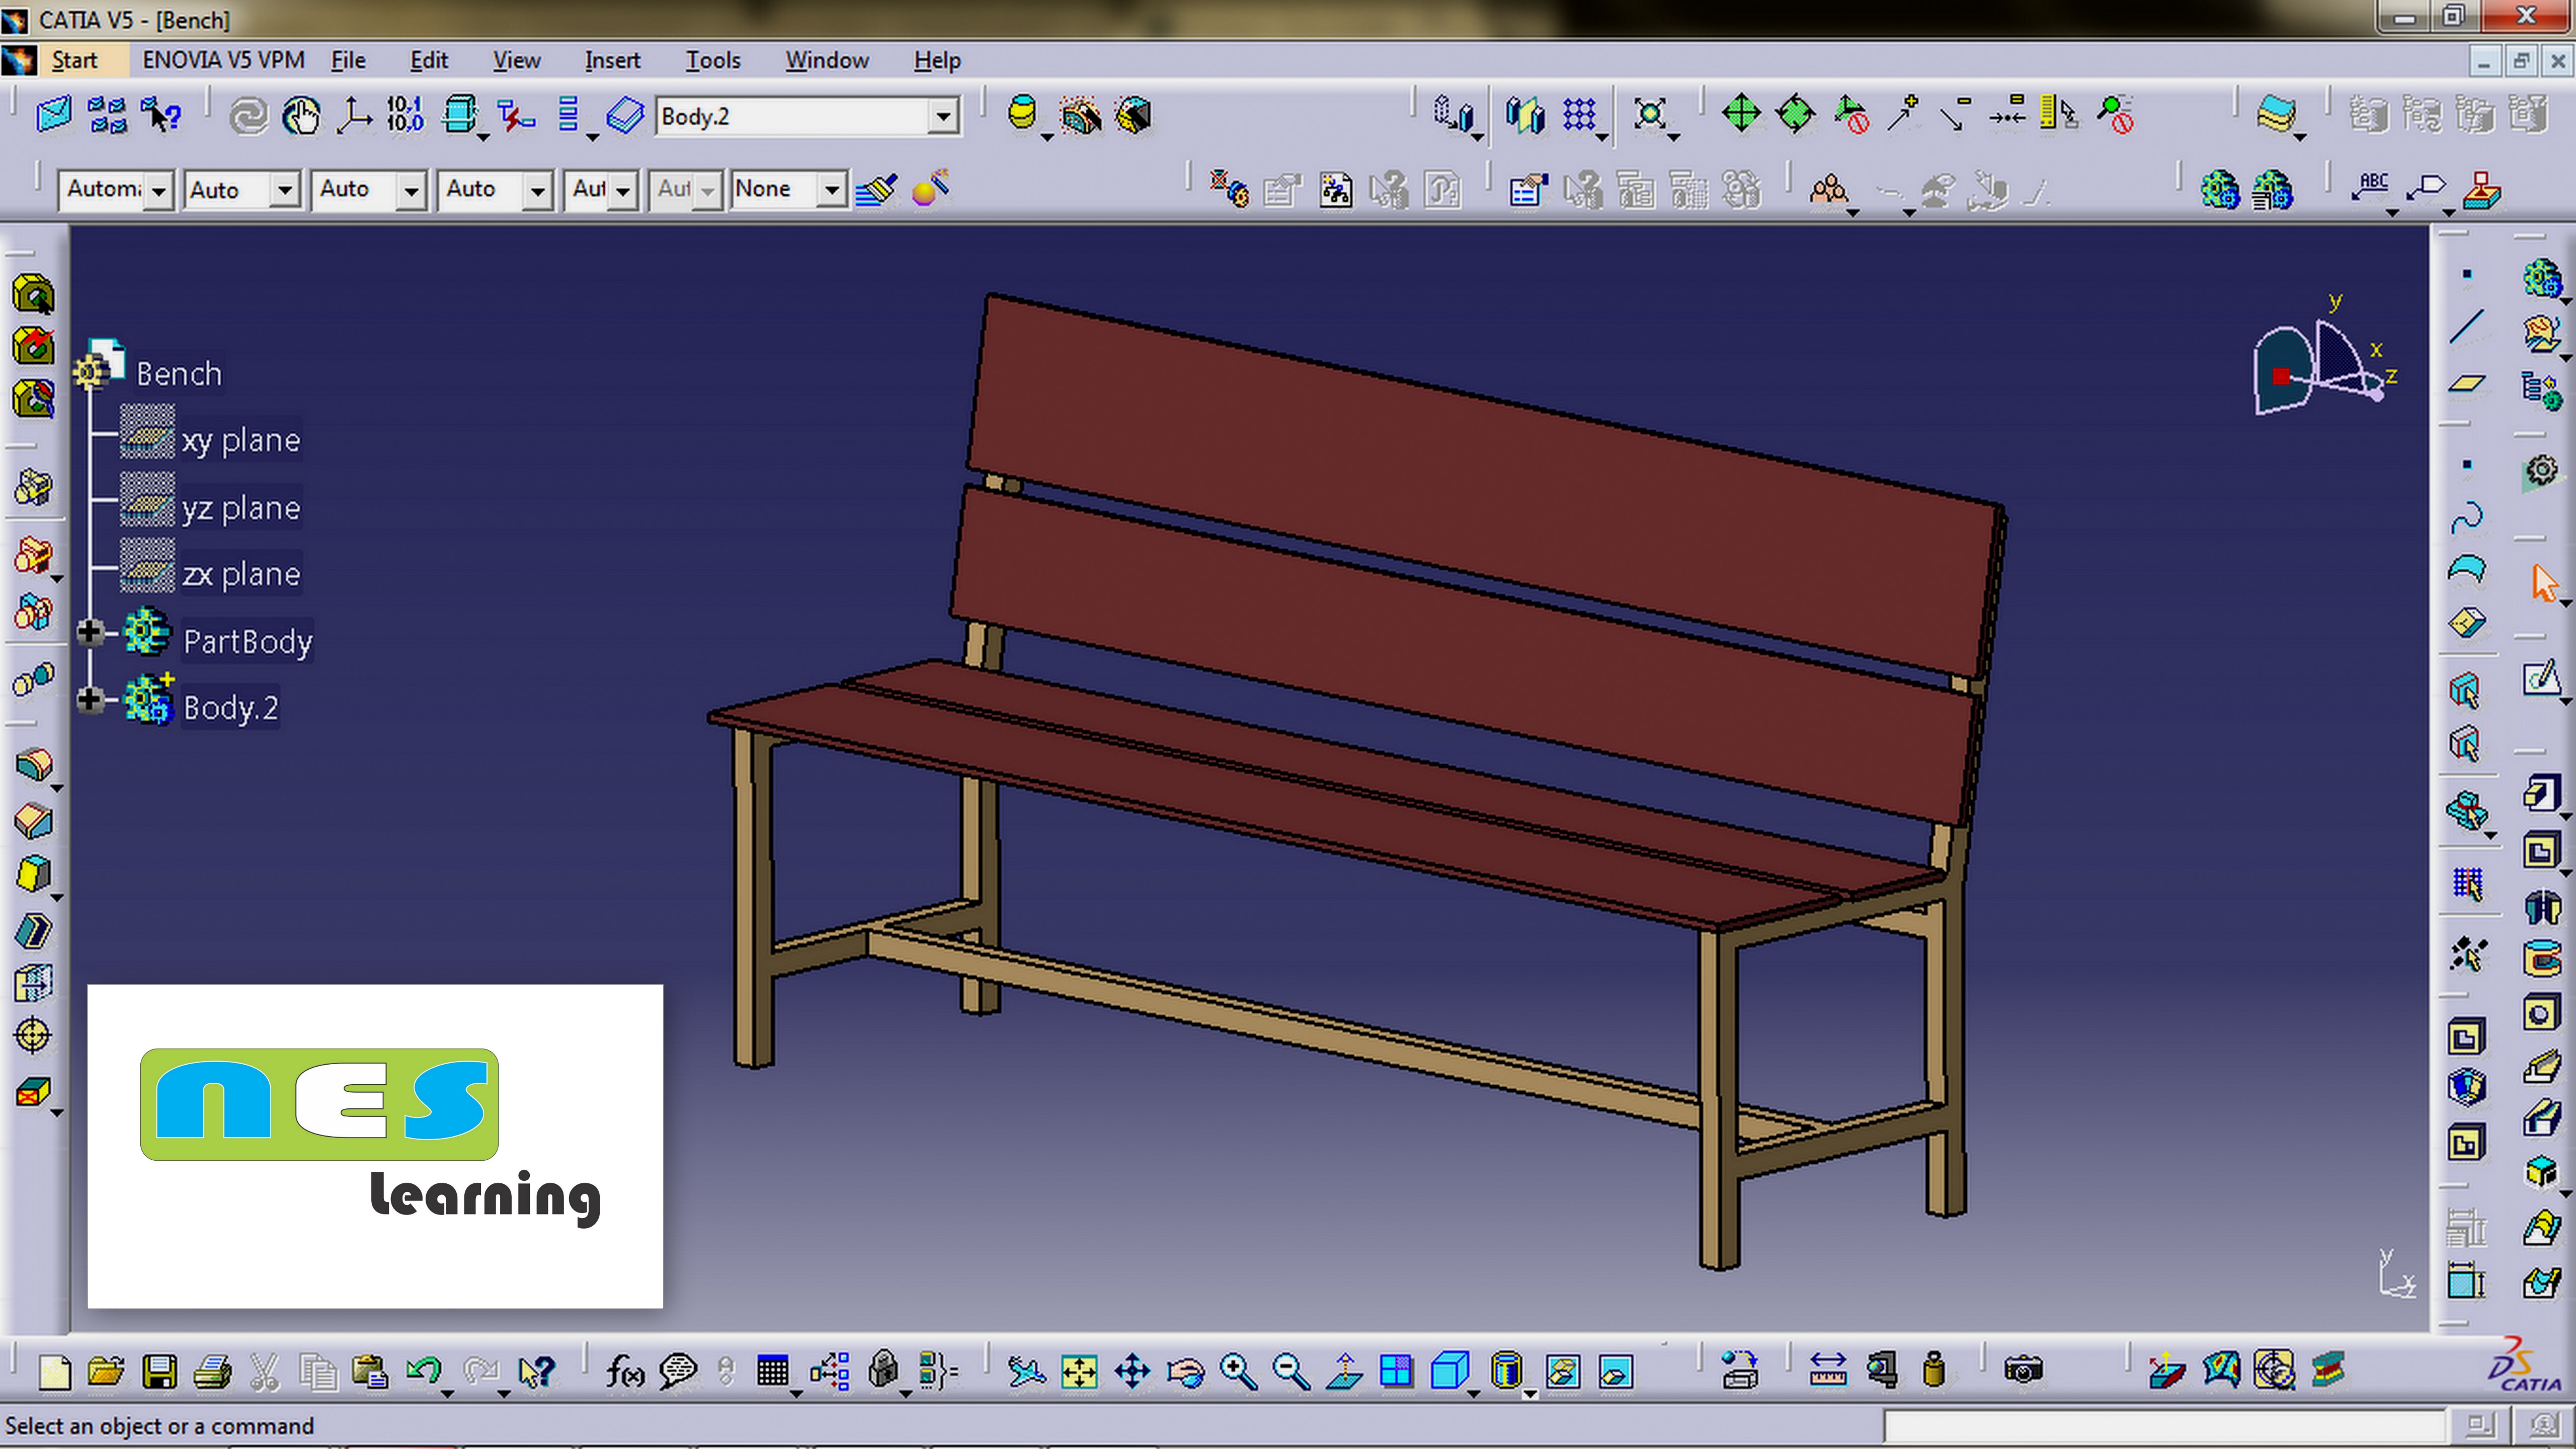Click the Fit All In icon
The width and height of the screenshot is (2576, 1449).
1079,1371
